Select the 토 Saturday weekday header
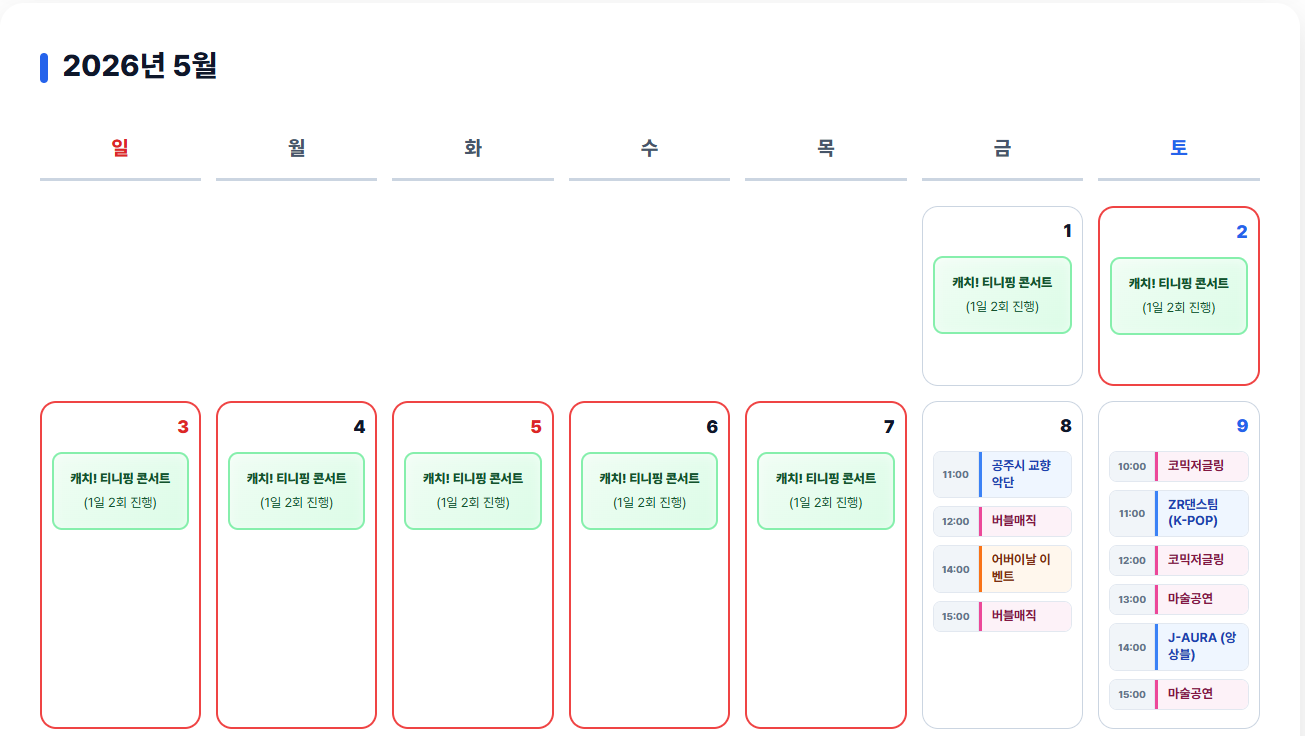The width and height of the screenshot is (1305, 736). [x=1178, y=147]
